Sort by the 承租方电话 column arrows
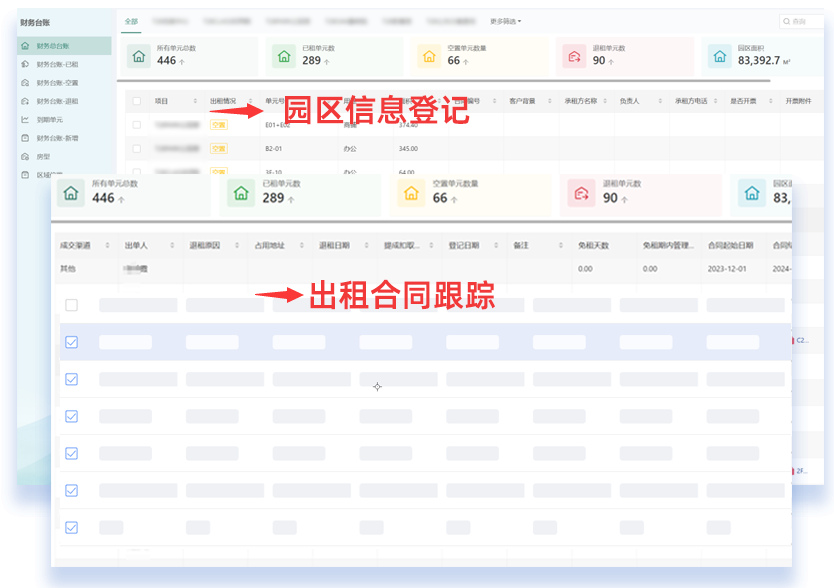Viewport: 834px width, 588px height. pos(715,101)
